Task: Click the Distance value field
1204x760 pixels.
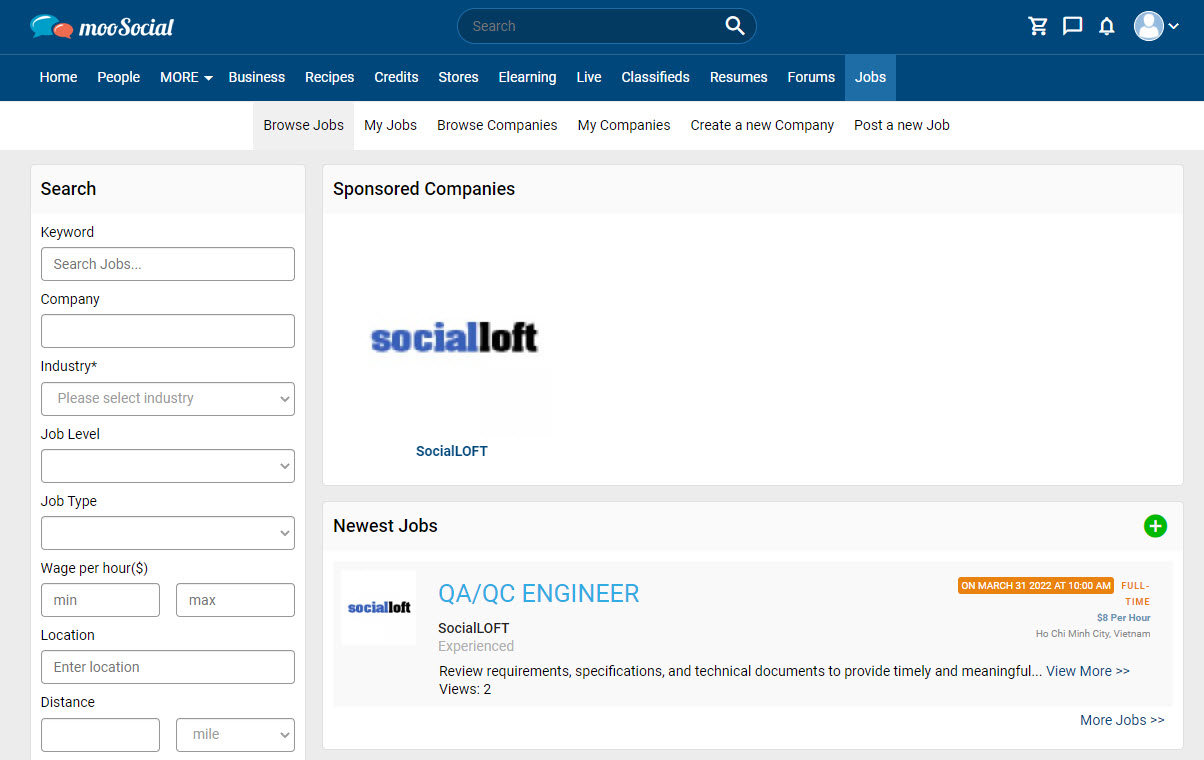Action: 100,734
